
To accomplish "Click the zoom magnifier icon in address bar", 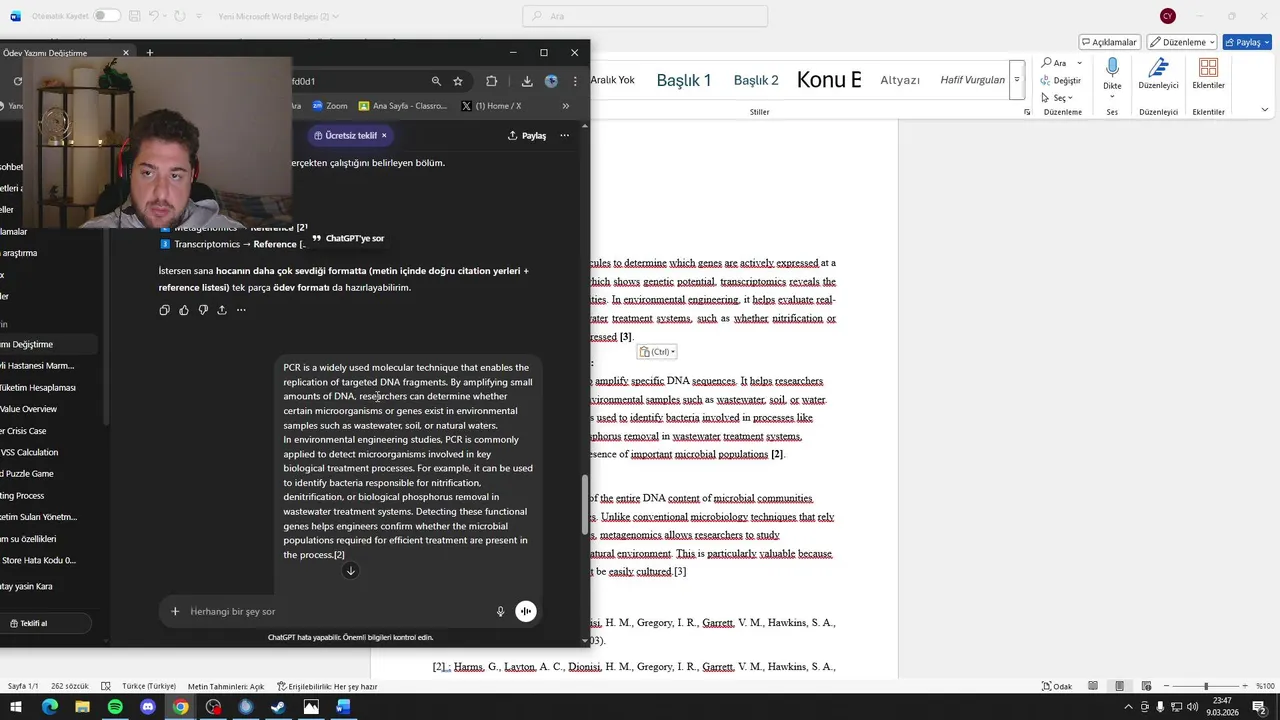I will tap(436, 81).
